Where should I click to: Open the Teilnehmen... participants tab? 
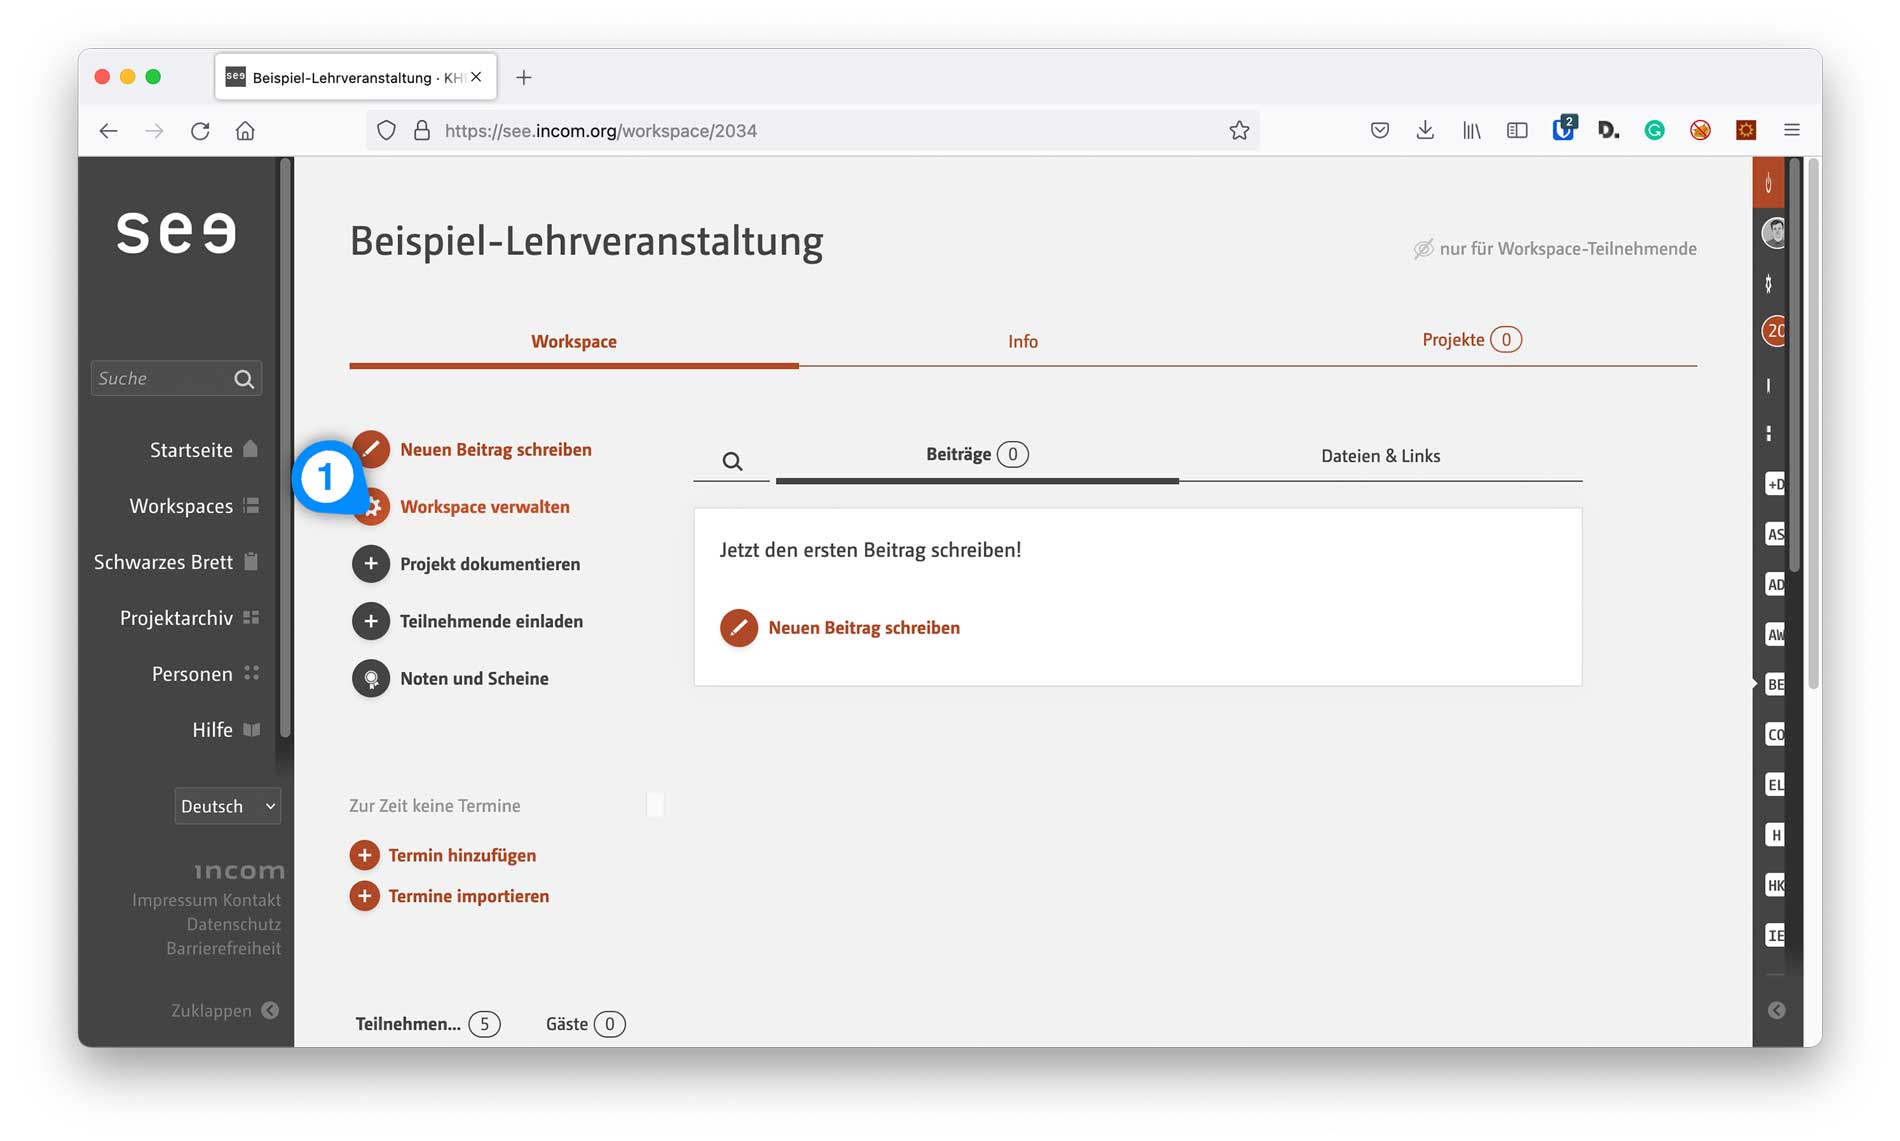click(428, 1024)
